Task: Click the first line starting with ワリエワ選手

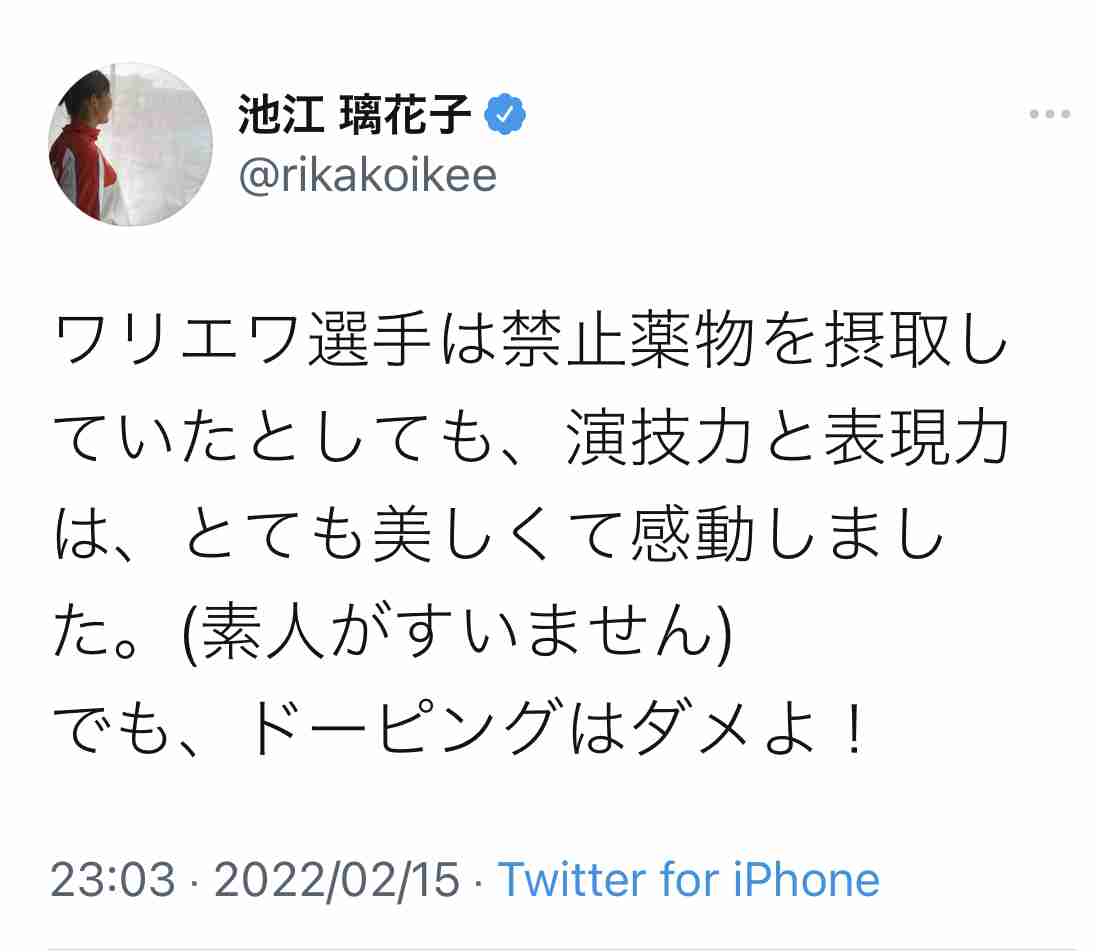Action: 531,340
